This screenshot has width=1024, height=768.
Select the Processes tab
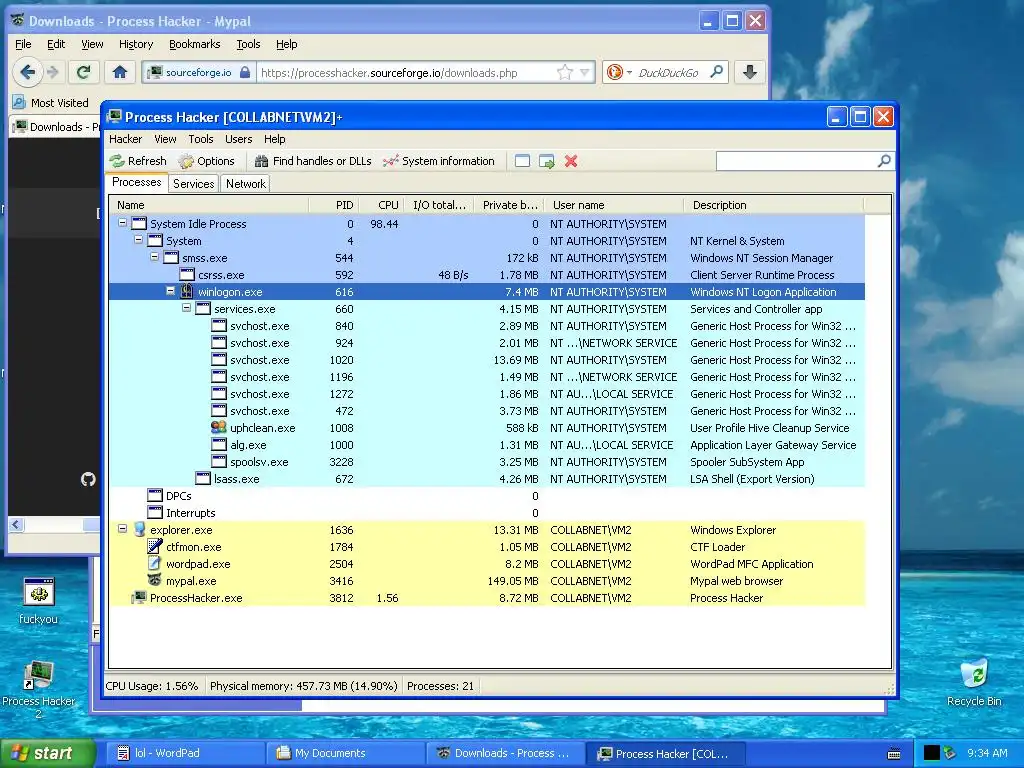(136, 183)
